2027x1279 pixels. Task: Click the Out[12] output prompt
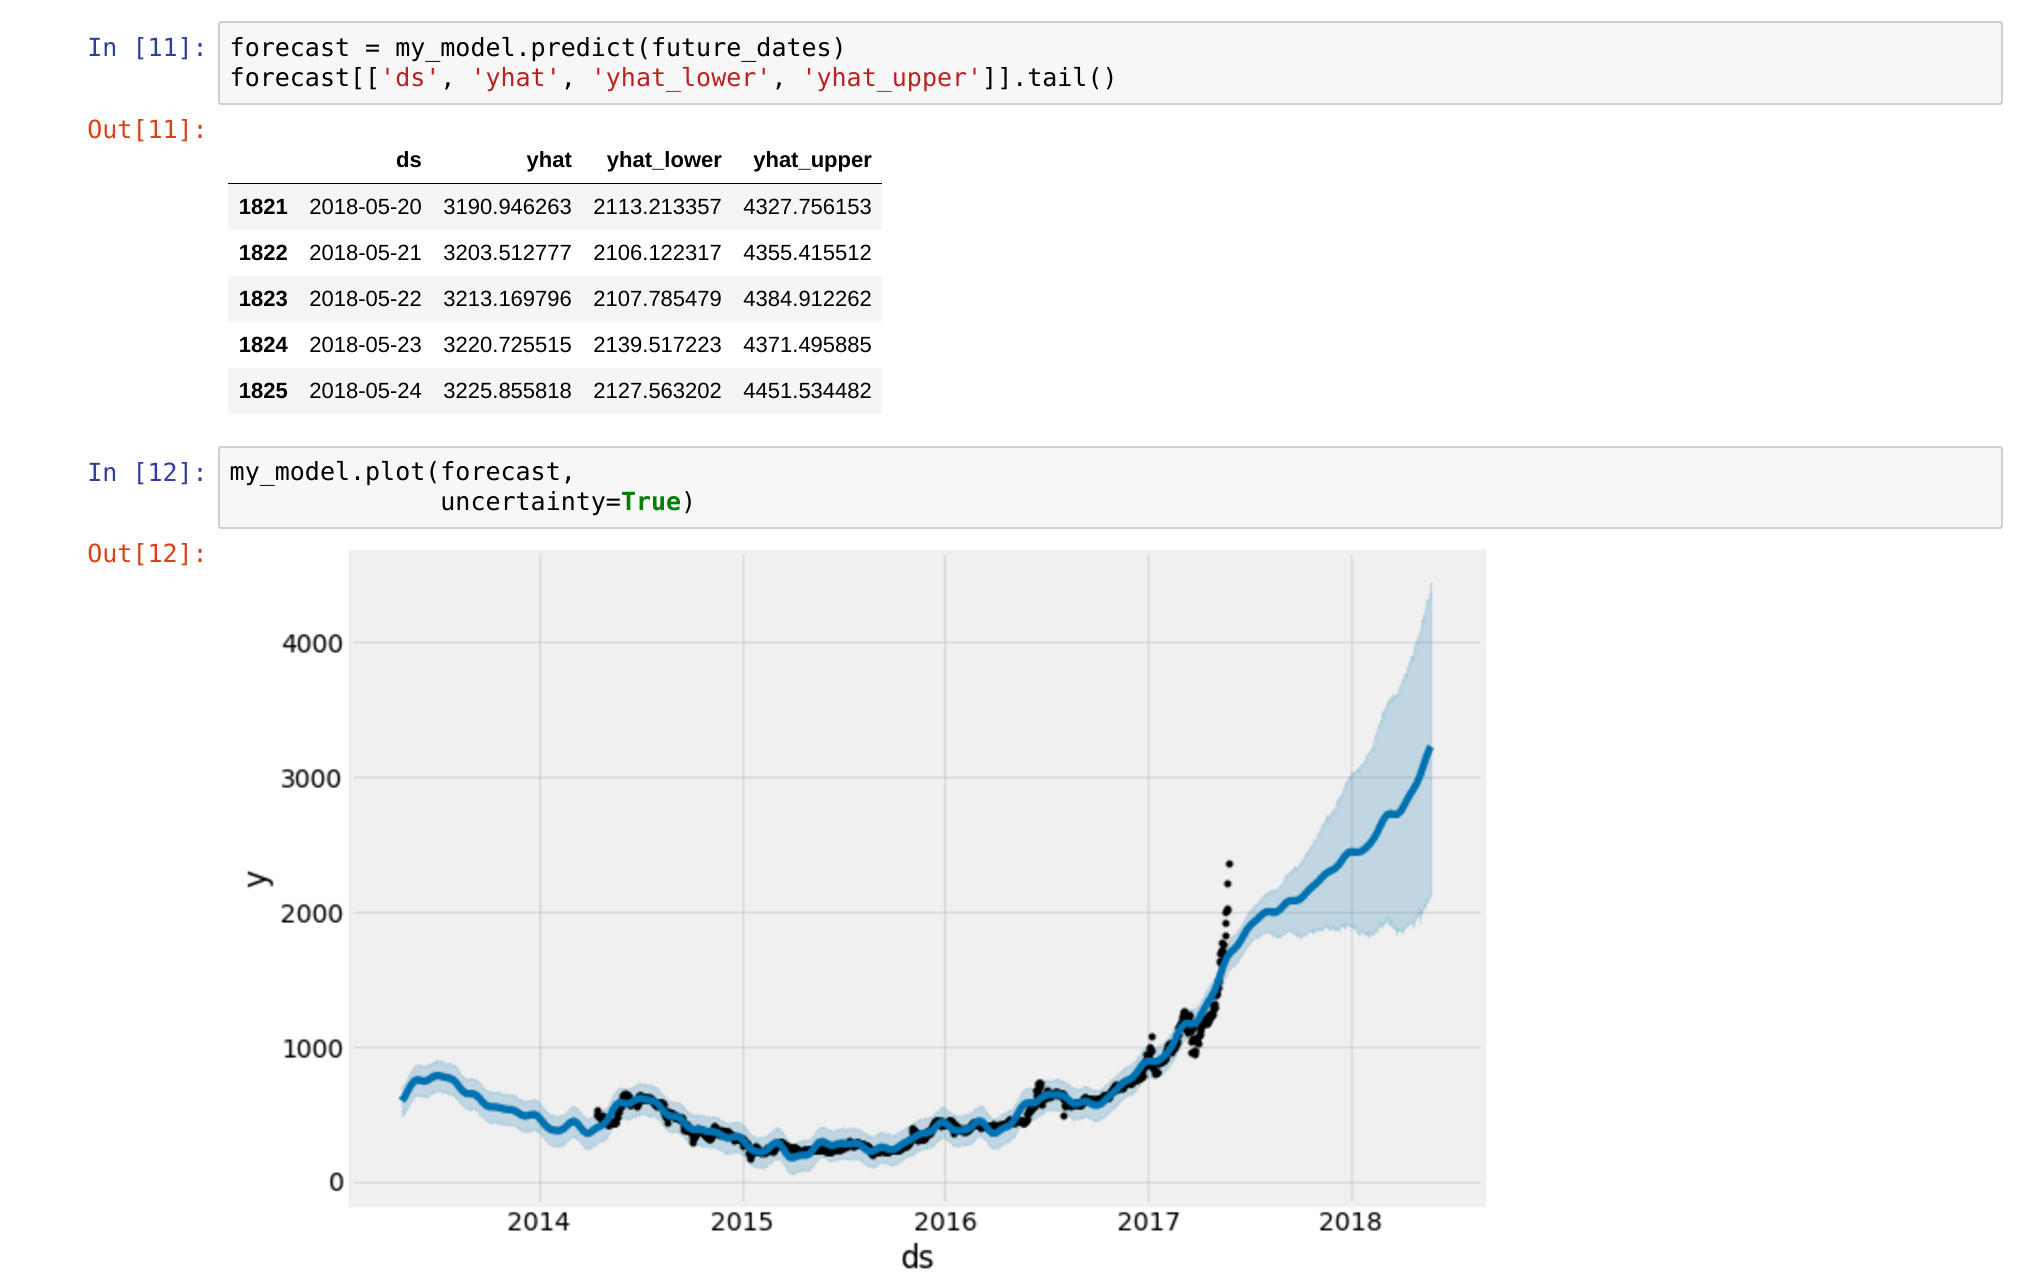pyautogui.click(x=146, y=554)
